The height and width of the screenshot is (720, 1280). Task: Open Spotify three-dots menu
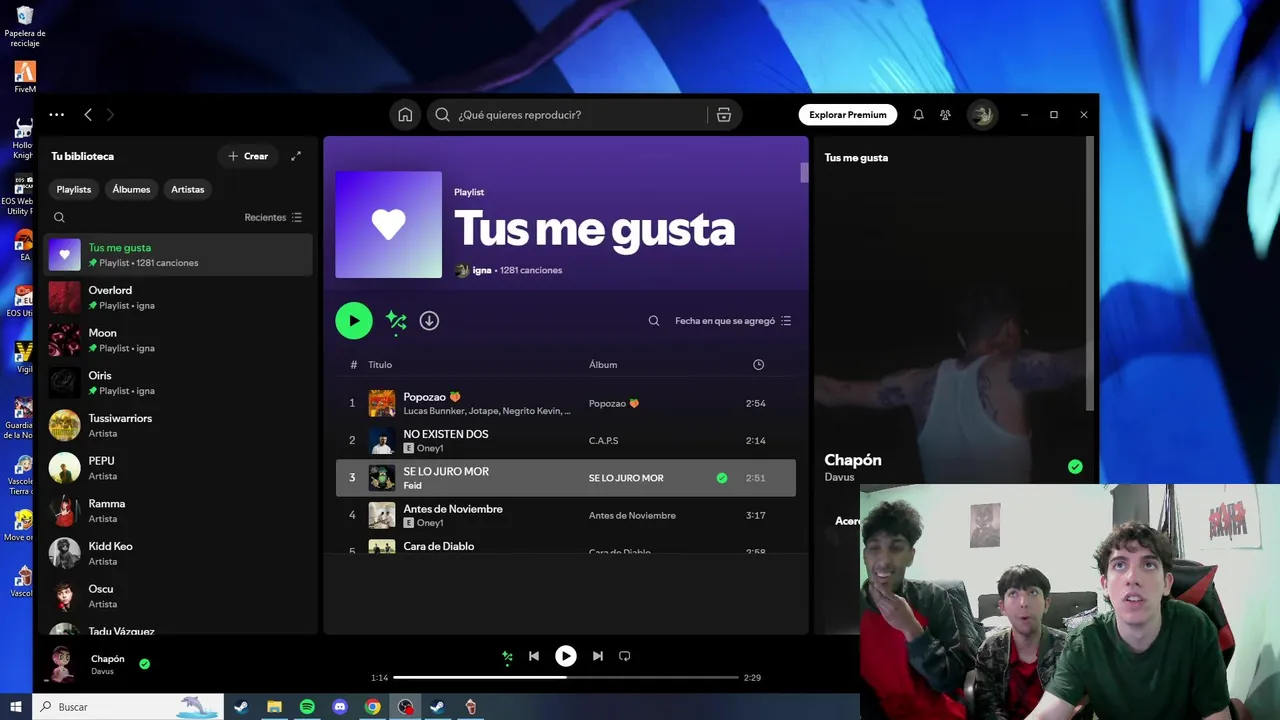coord(57,115)
